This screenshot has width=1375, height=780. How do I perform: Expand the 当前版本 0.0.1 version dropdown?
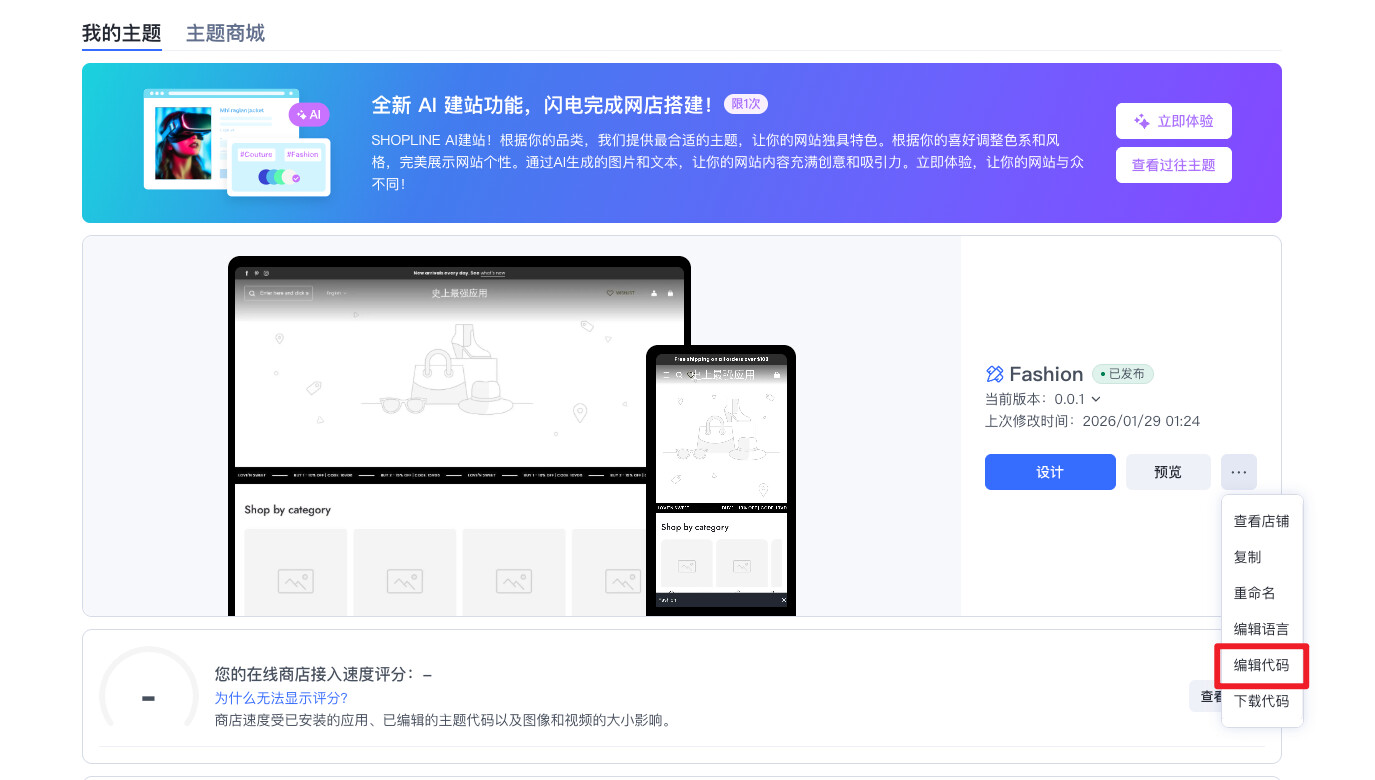[1095, 399]
